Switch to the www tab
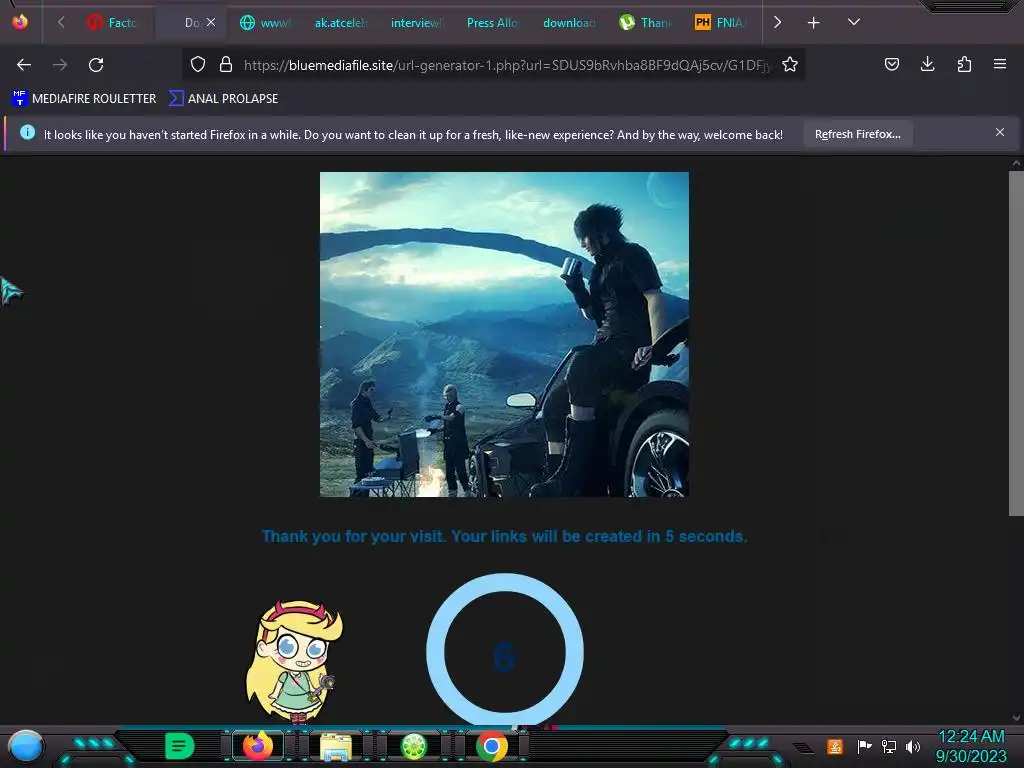The image size is (1024, 768). pos(265,23)
